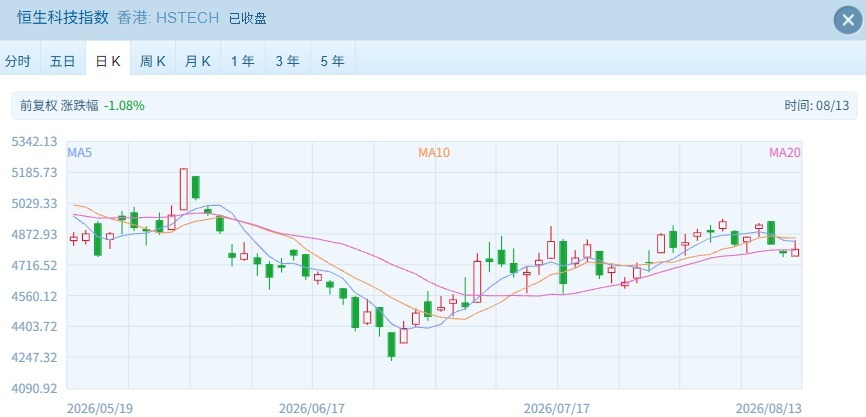Screen dimensions: 866x417
Task: Click the 4403.72 y-axis value
Action: point(34,326)
